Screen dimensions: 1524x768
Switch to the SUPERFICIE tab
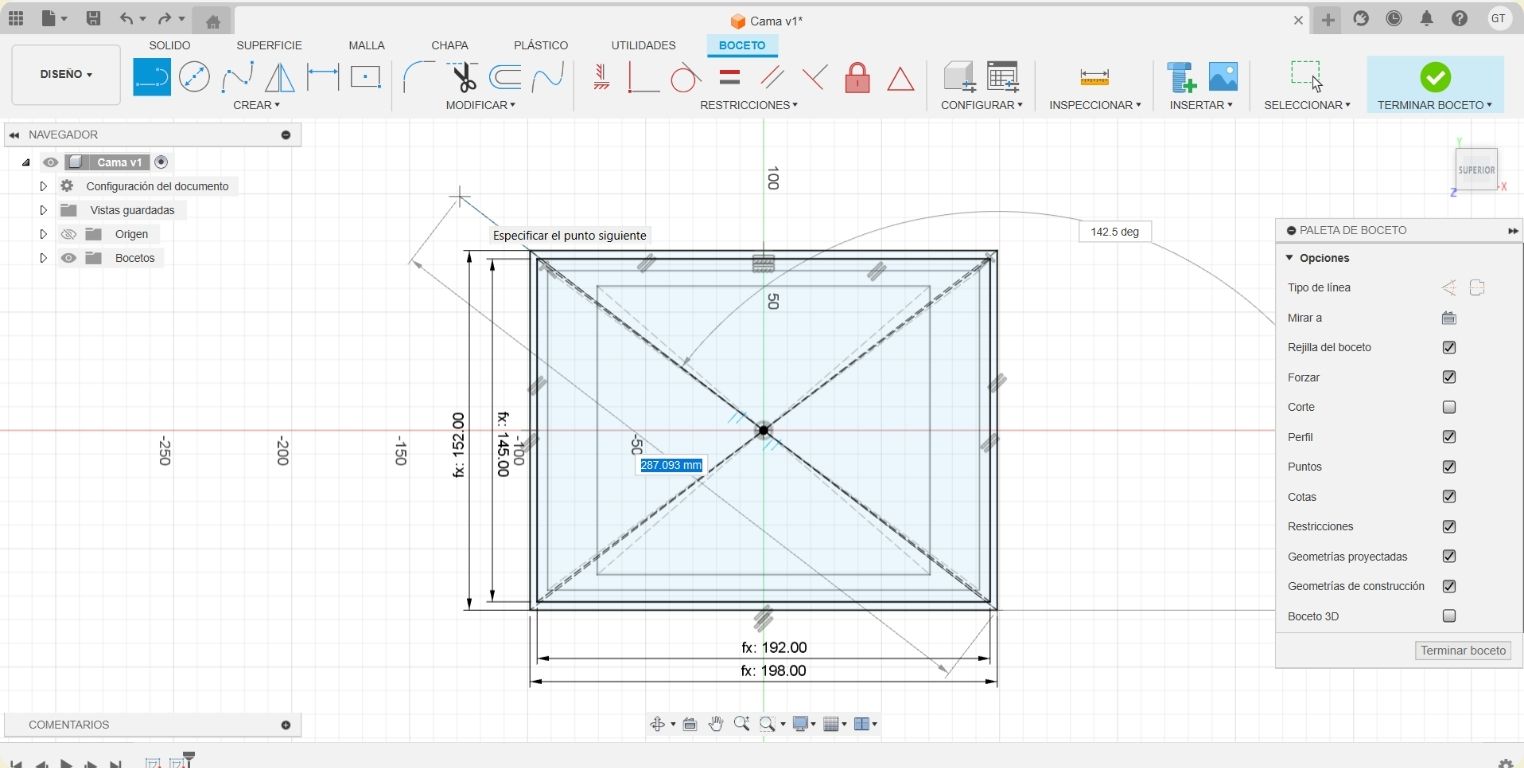point(269,45)
